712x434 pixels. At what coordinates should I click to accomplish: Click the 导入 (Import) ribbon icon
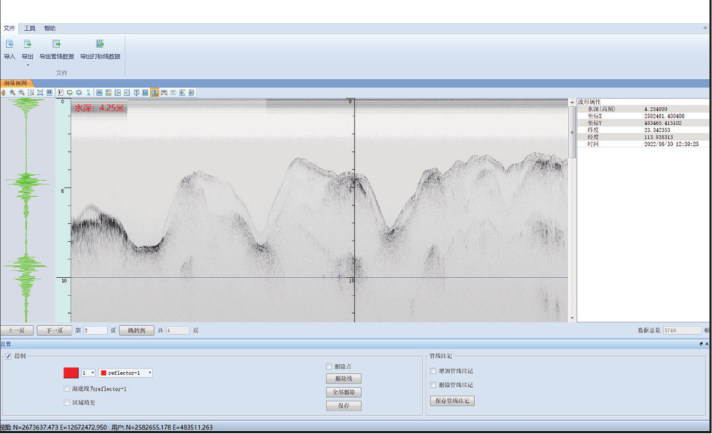point(10,46)
